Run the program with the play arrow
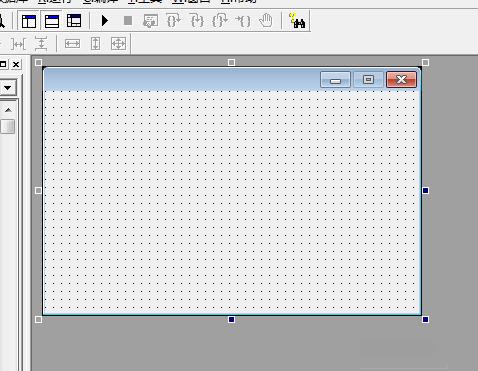Screen dimensions: 478x371 point(105,21)
